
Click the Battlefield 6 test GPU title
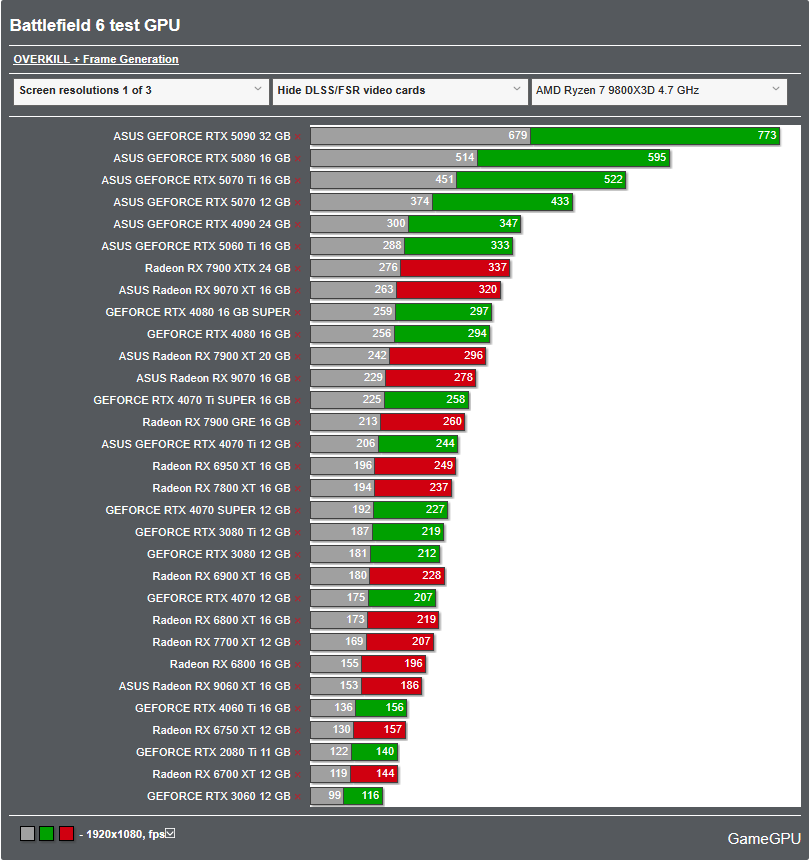point(95,25)
